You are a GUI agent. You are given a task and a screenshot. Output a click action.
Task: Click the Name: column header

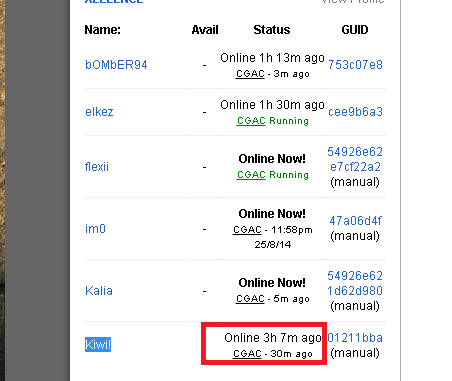coord(102,30)
